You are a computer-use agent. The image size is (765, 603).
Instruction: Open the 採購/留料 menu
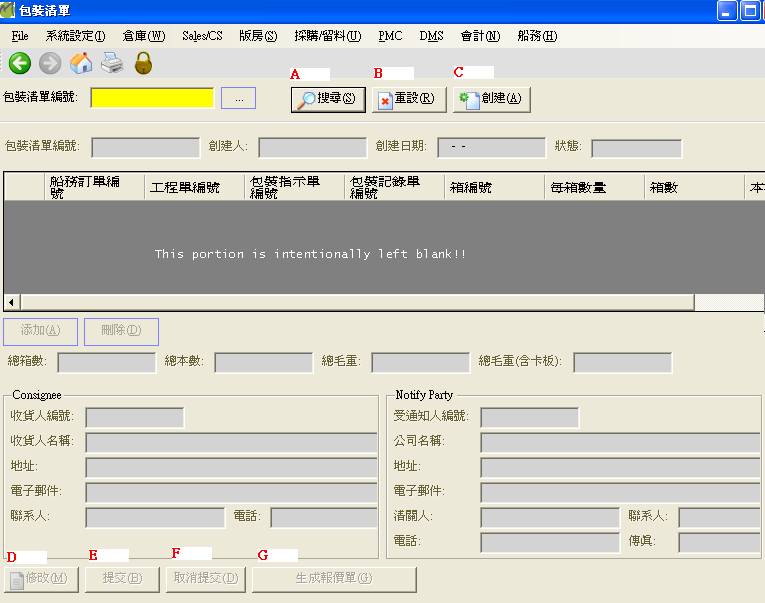(x=327, y=36)
